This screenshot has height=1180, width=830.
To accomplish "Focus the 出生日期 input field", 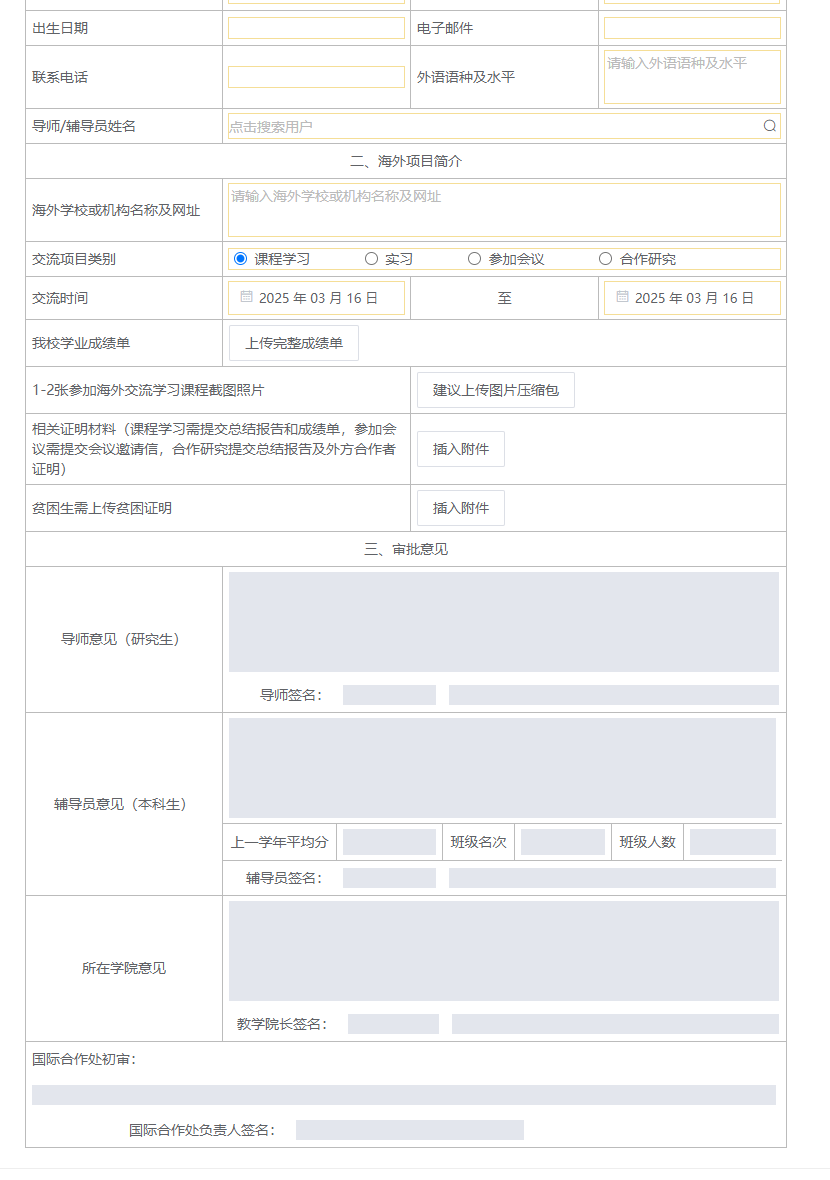I will point(316,28).
